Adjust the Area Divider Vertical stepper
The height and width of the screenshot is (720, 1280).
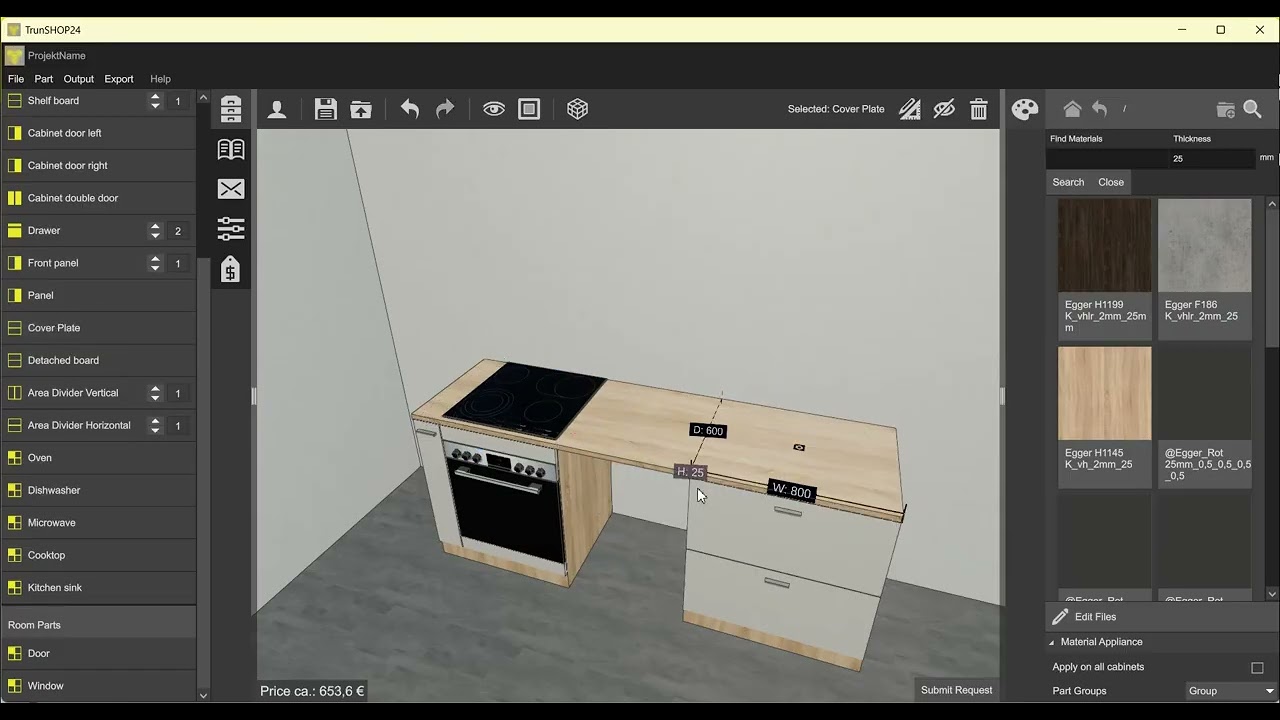[155, 393]
